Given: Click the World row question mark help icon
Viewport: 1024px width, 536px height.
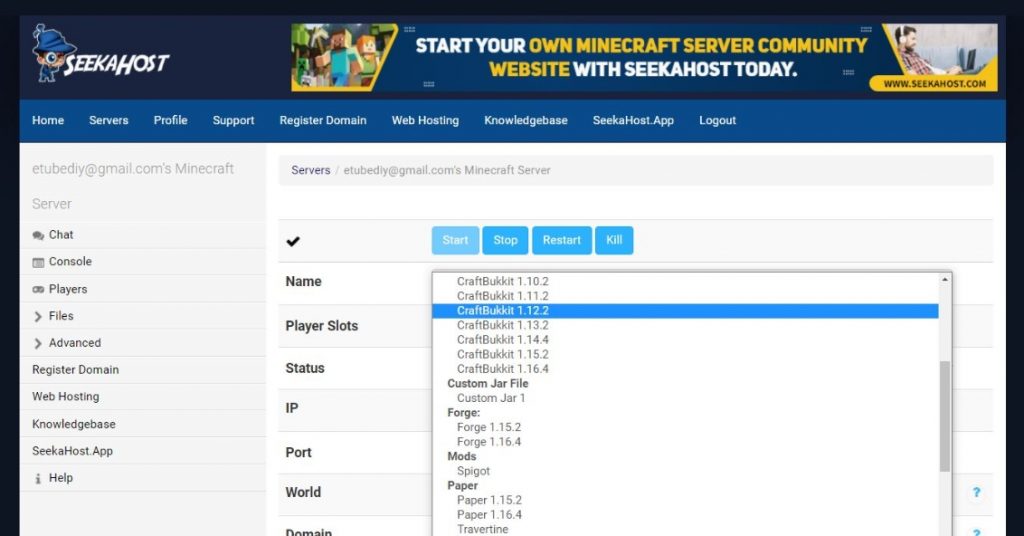Looking at the screenshot, I should (976, 492).
